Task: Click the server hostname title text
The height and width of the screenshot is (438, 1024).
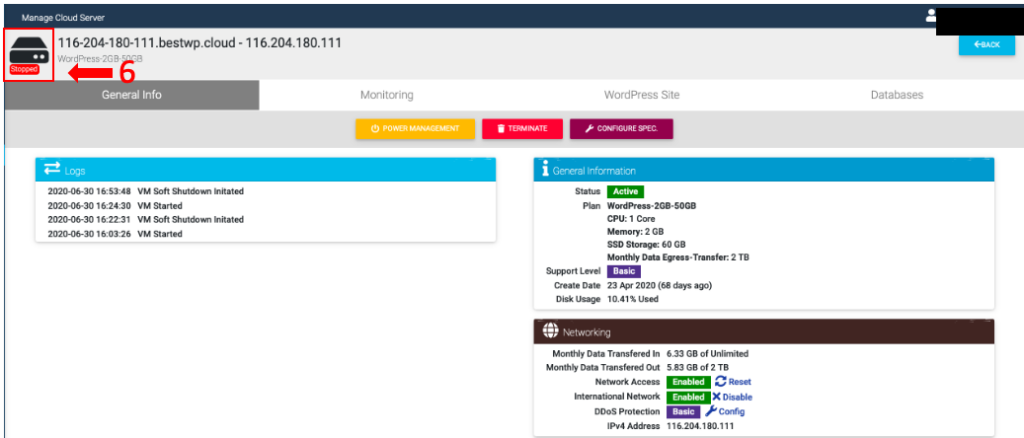Action: 200,43
